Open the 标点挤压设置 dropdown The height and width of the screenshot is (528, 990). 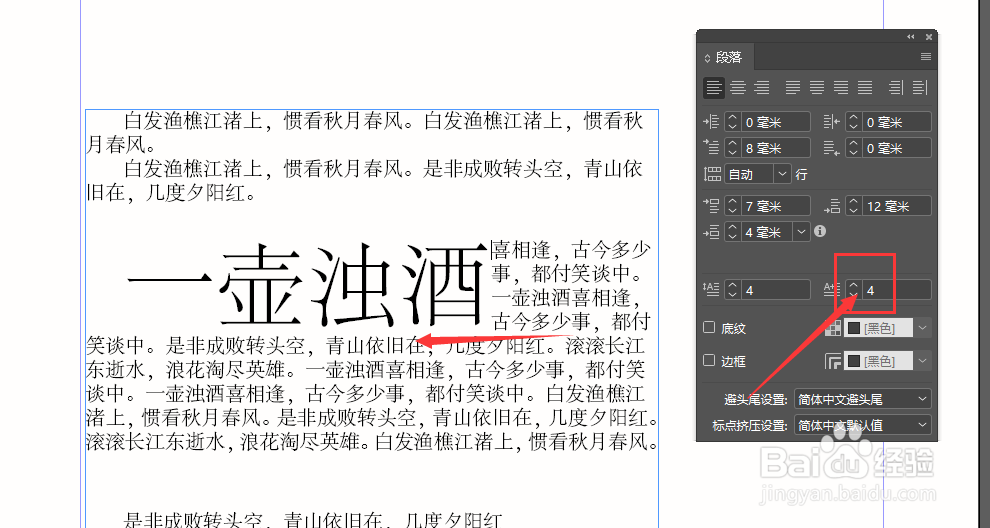coord(862,426)
